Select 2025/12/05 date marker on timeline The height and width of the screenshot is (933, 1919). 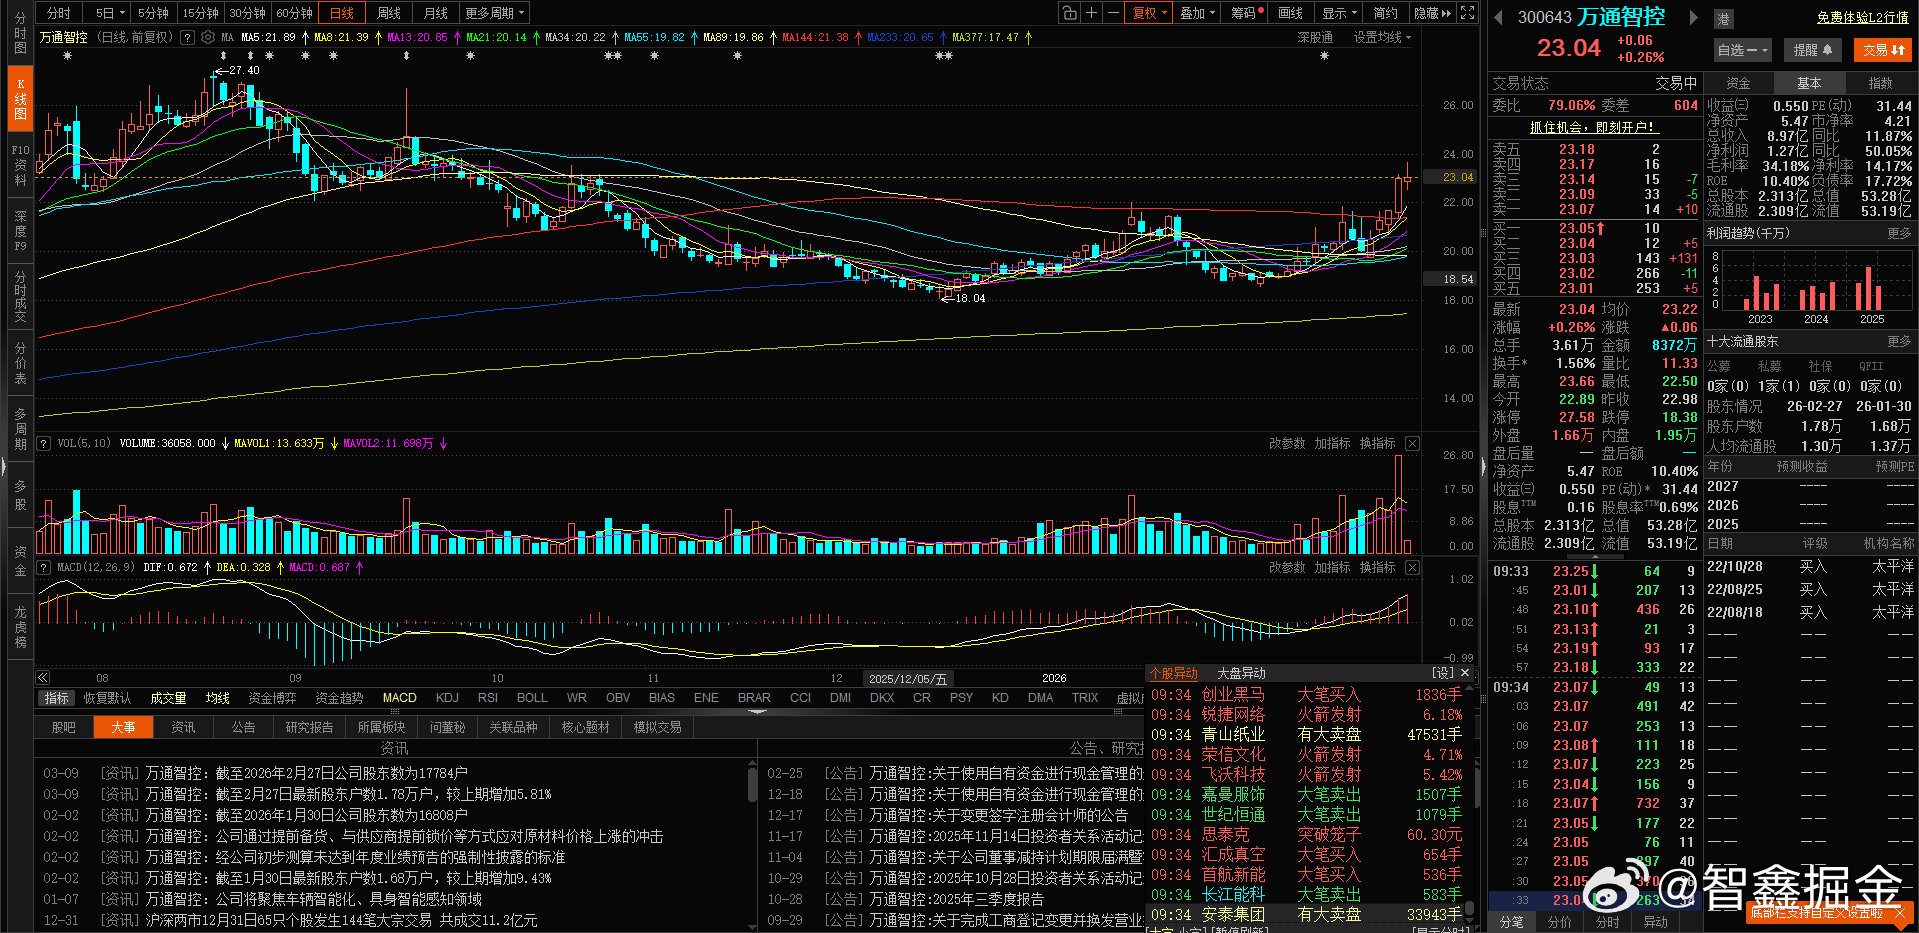click(x=907, y=678)
